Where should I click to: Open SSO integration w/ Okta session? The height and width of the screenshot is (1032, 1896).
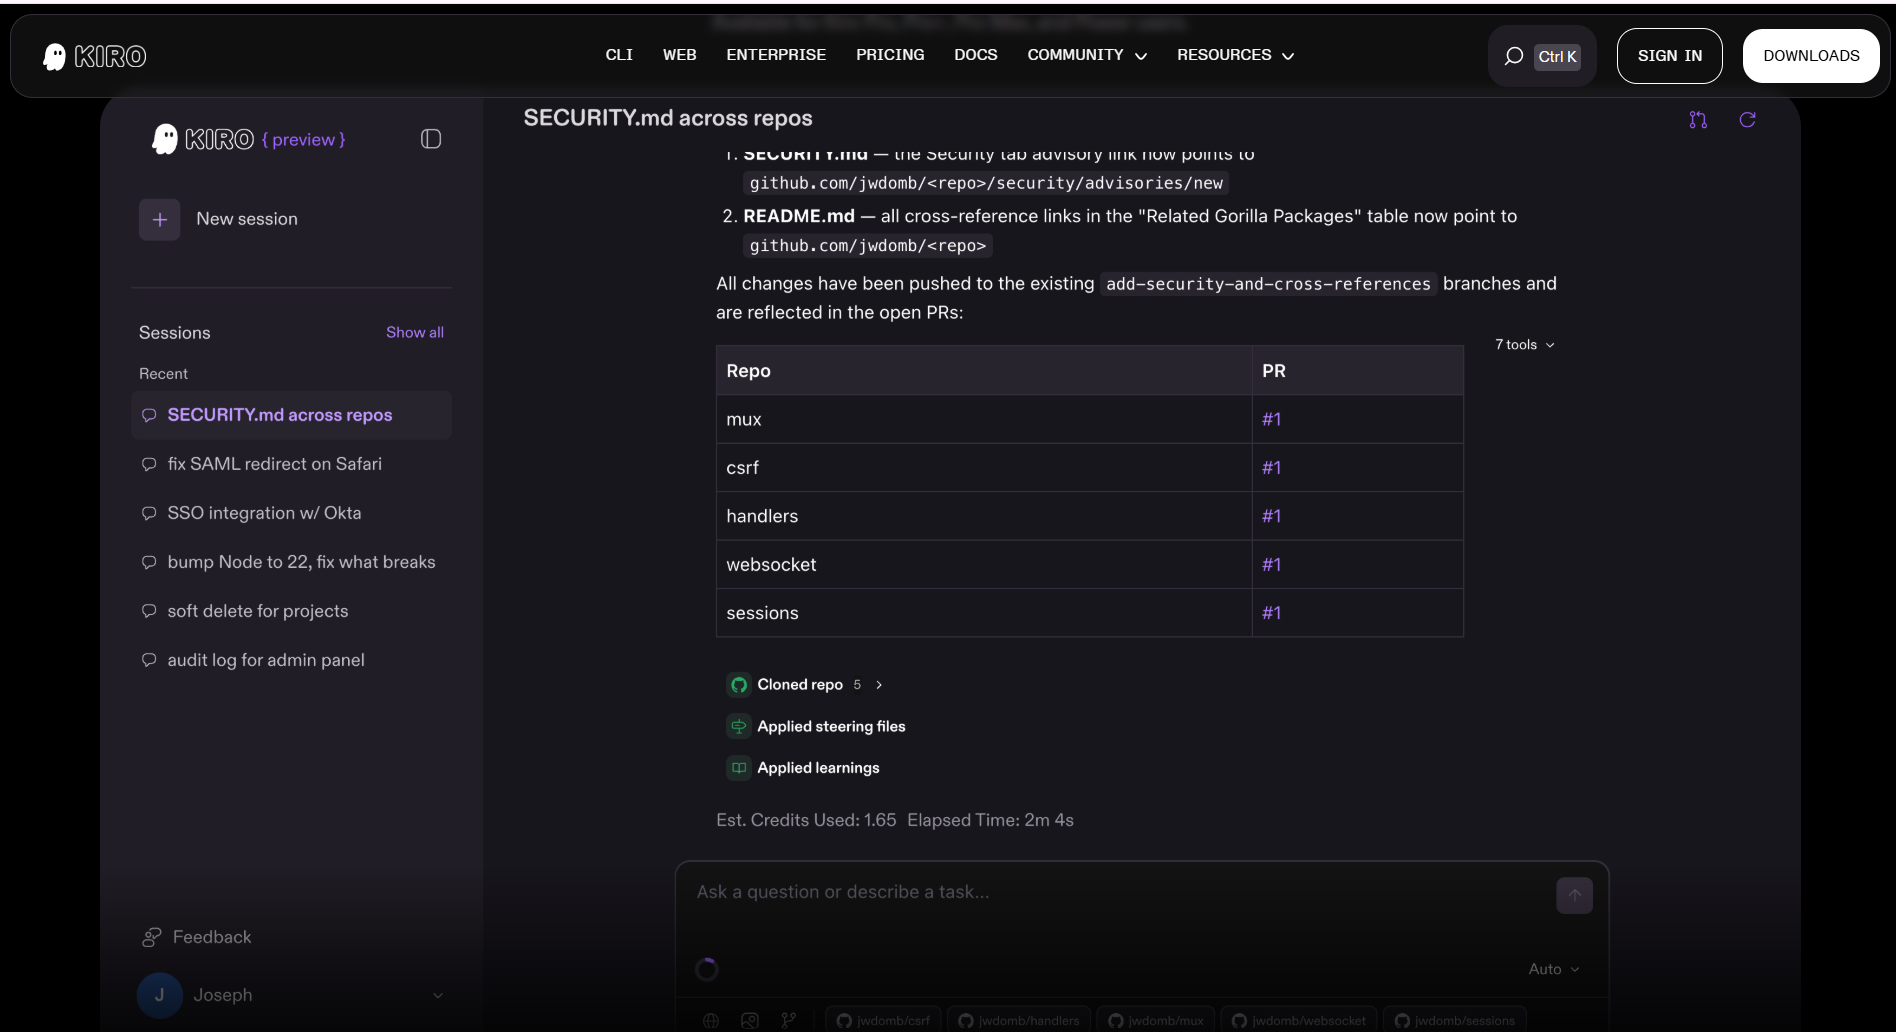coord(291,513)
